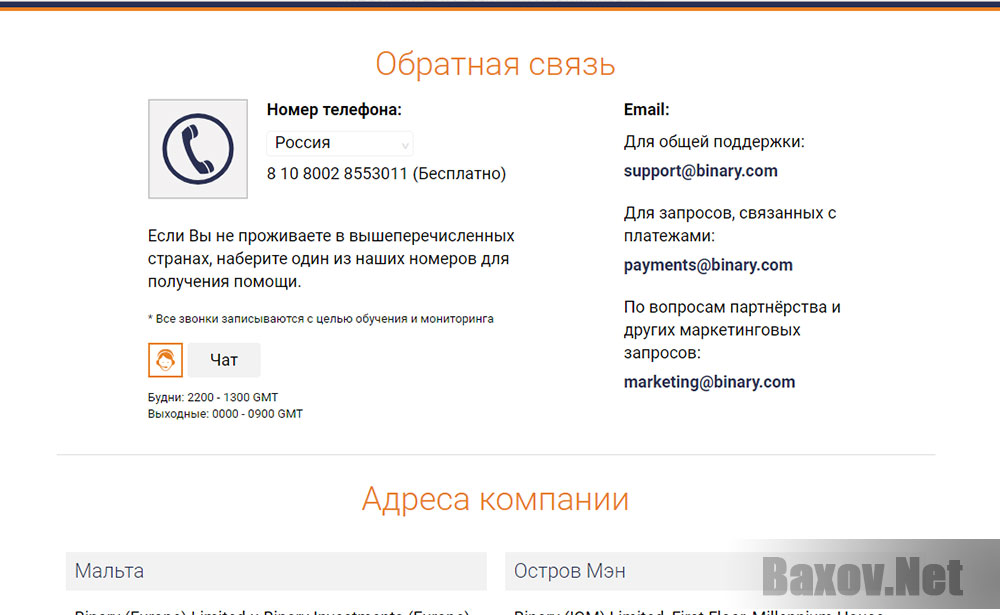This screenshot has height=615, width=1000.
Task: Click note about calls being recorded
Action: pyautogui.click(x=321, y=319)
